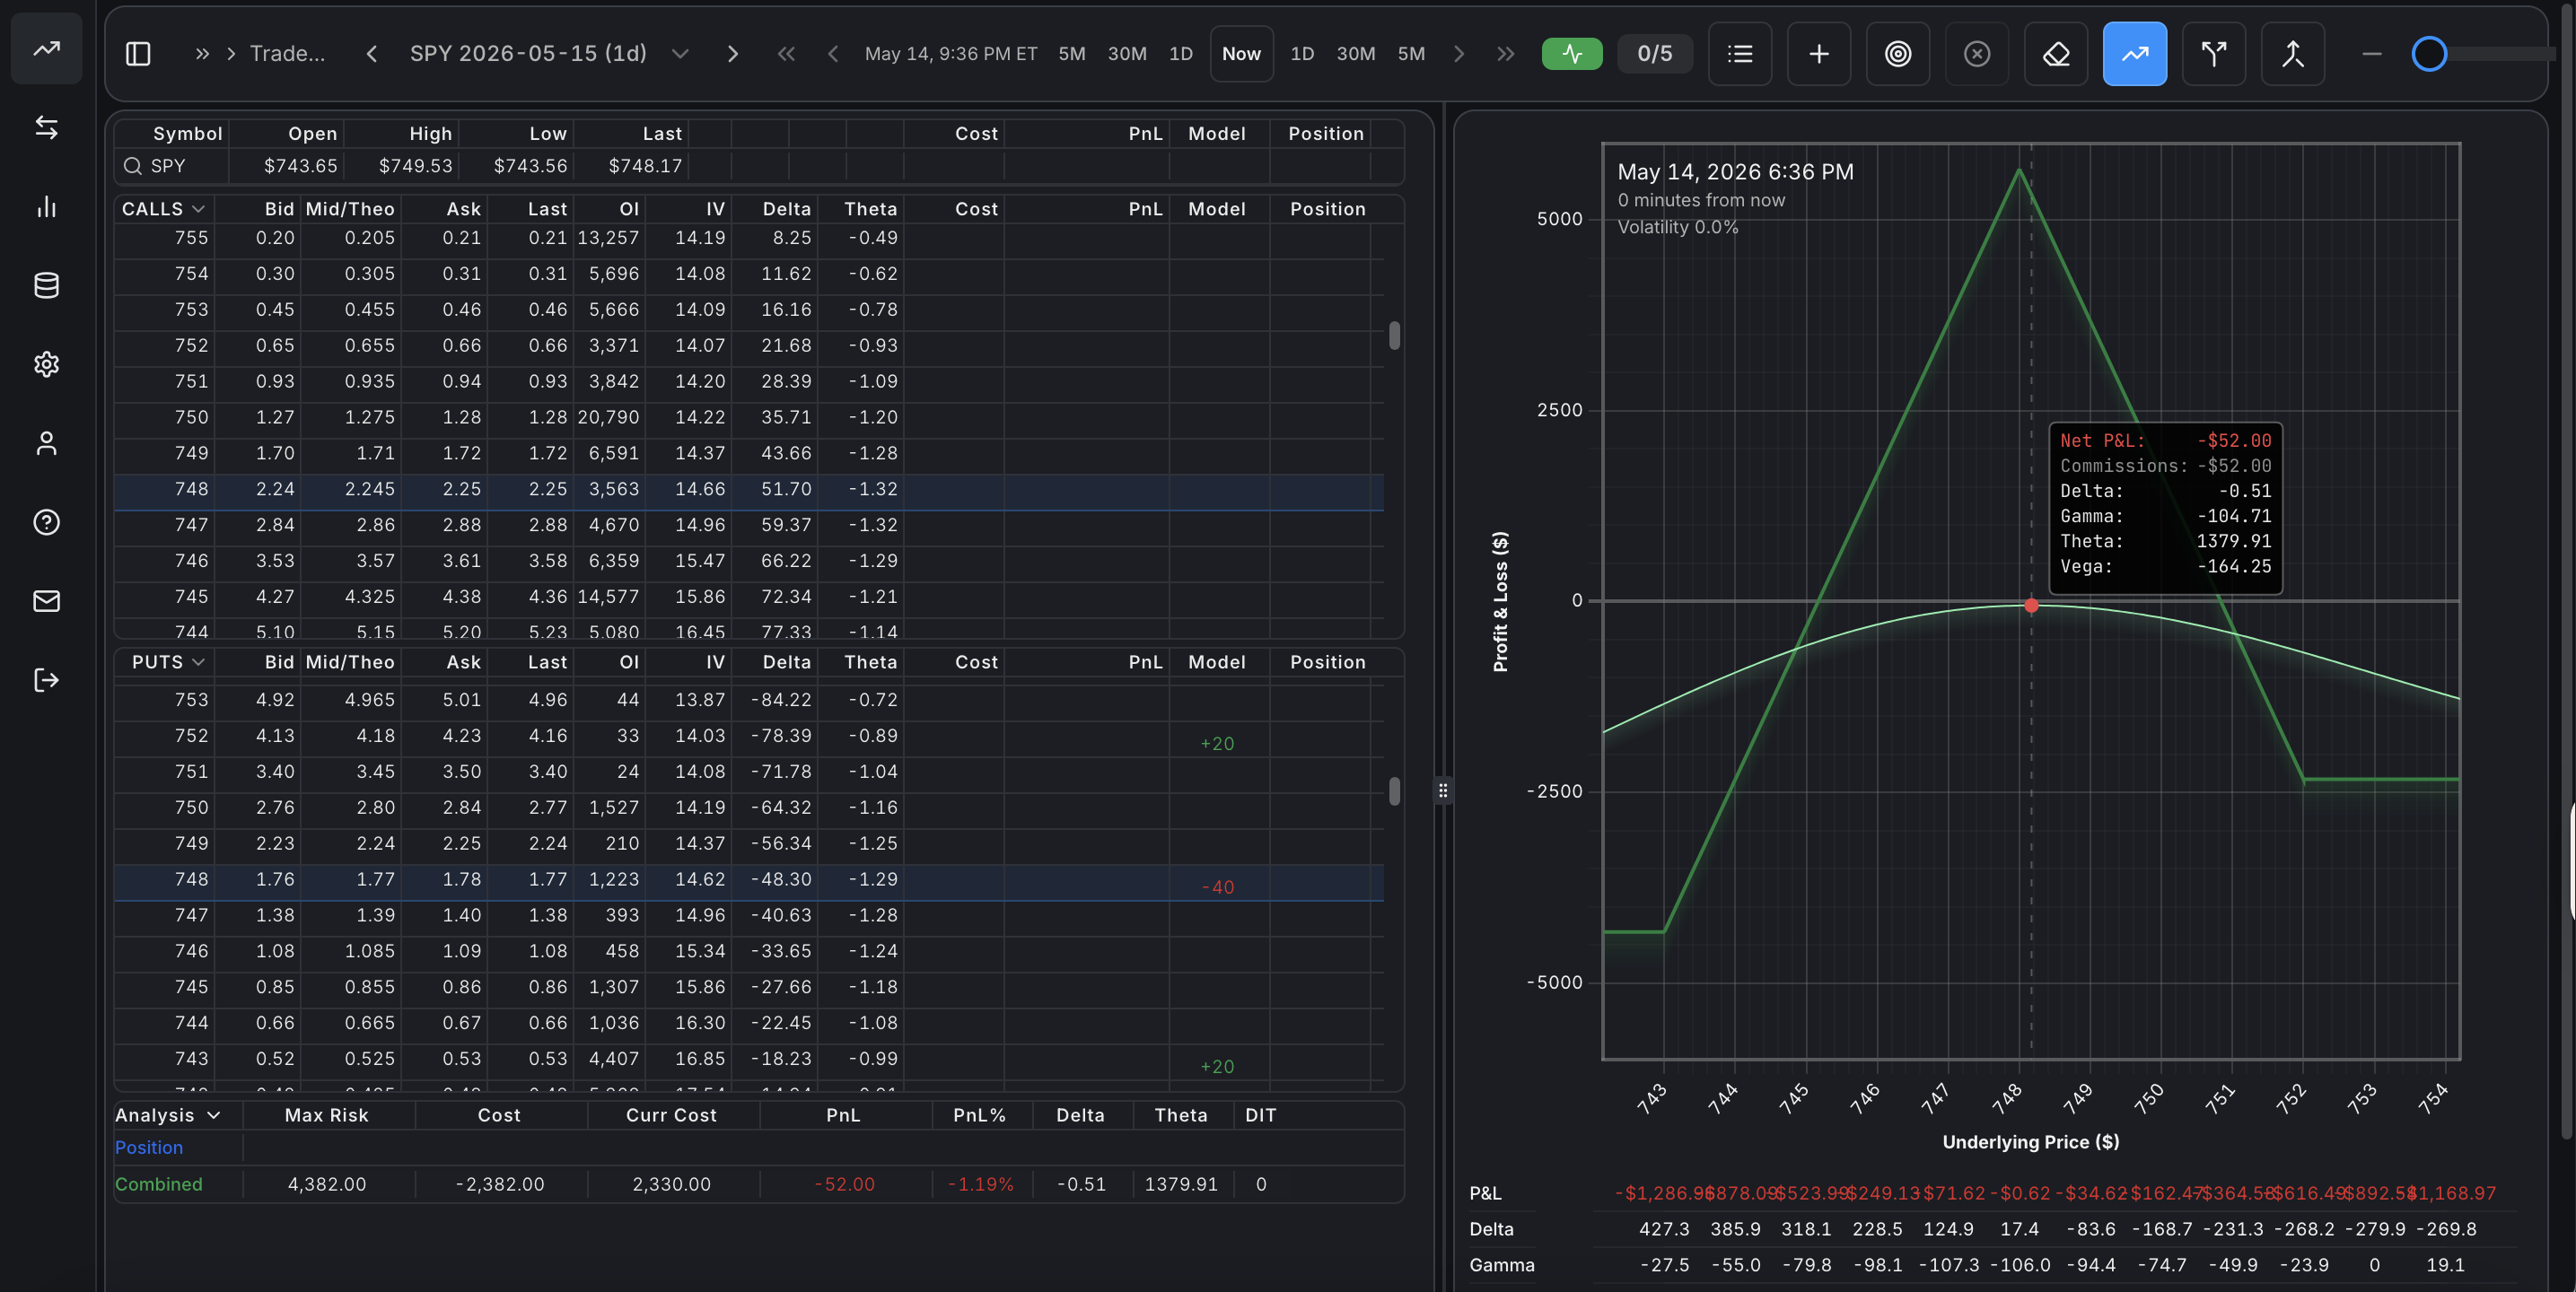Click the 745 put ask 0.86
The height and width of the screenshot is (1292, 2576).
click(461, 987)
